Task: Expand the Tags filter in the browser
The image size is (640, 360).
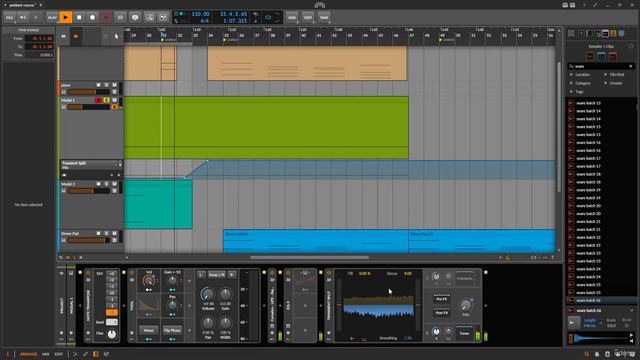Action: coord(579,92)
